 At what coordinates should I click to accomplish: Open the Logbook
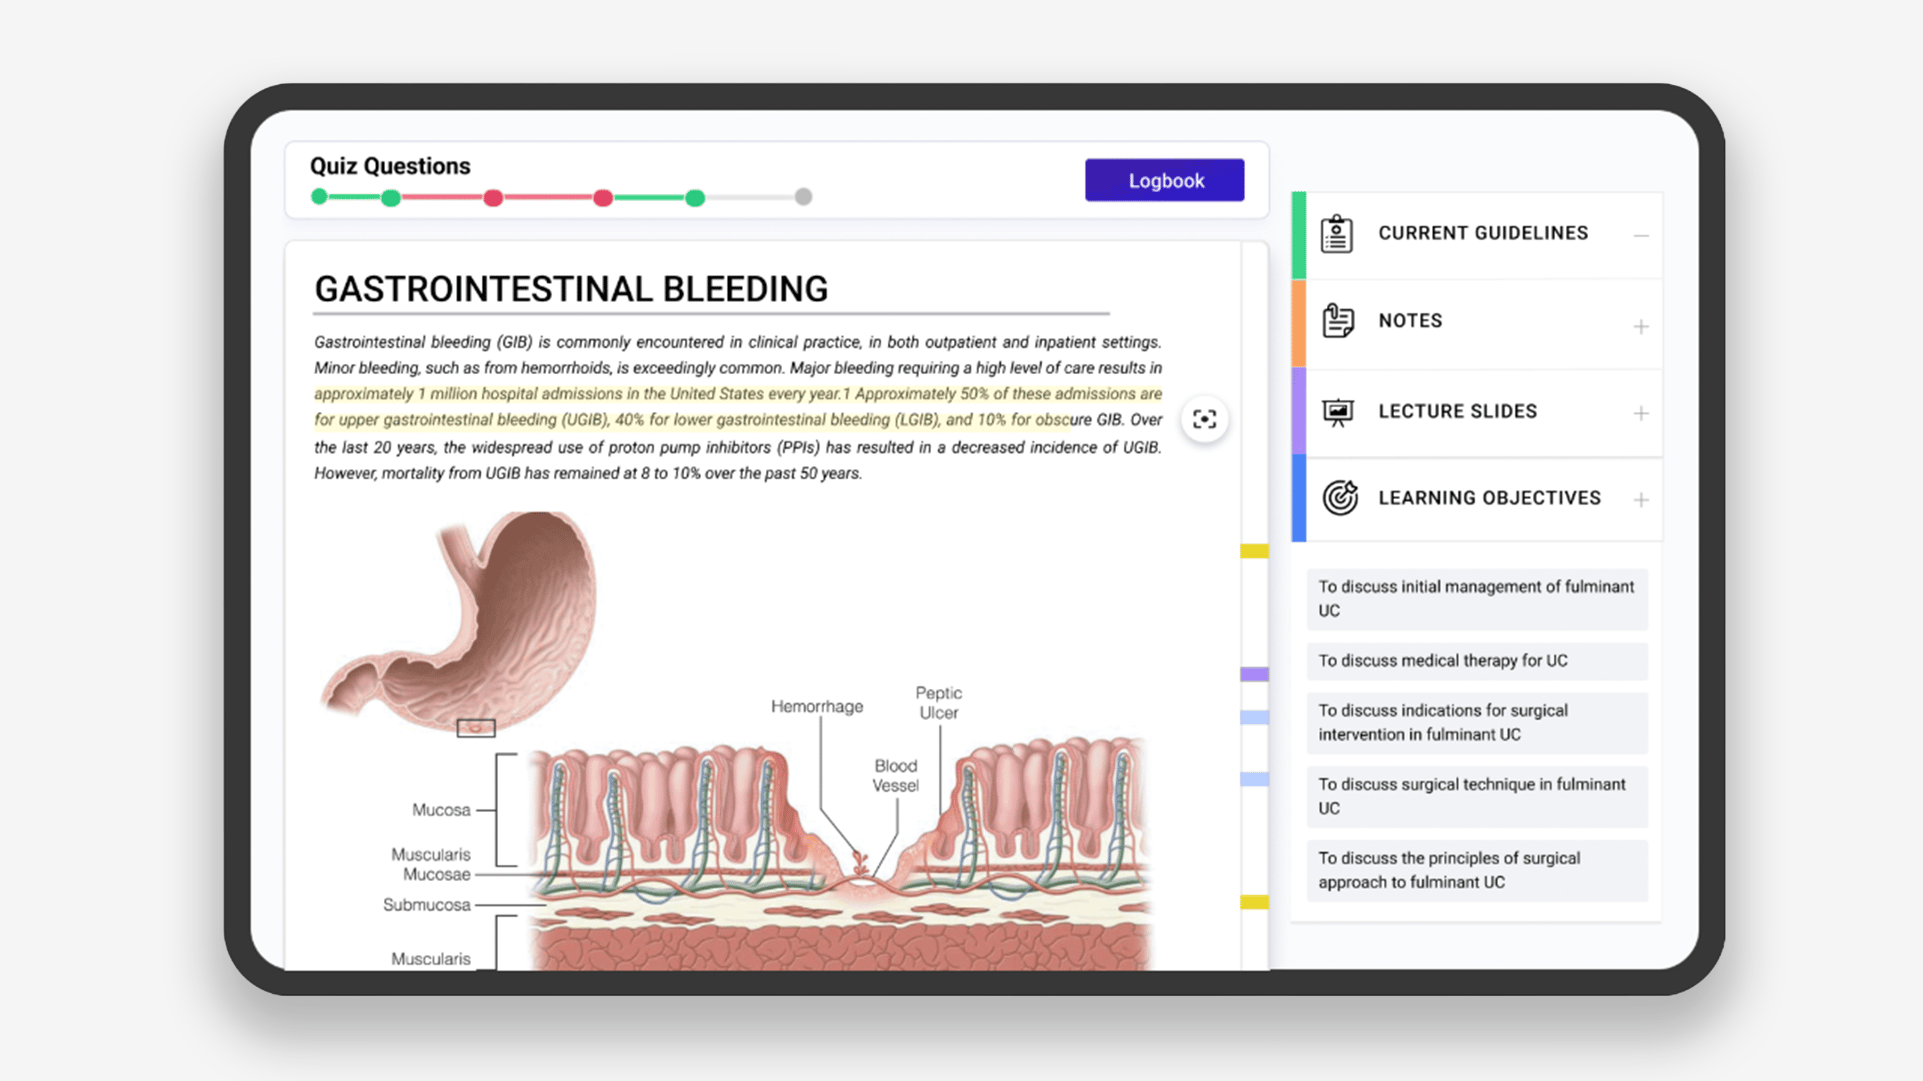(1164, 181)
